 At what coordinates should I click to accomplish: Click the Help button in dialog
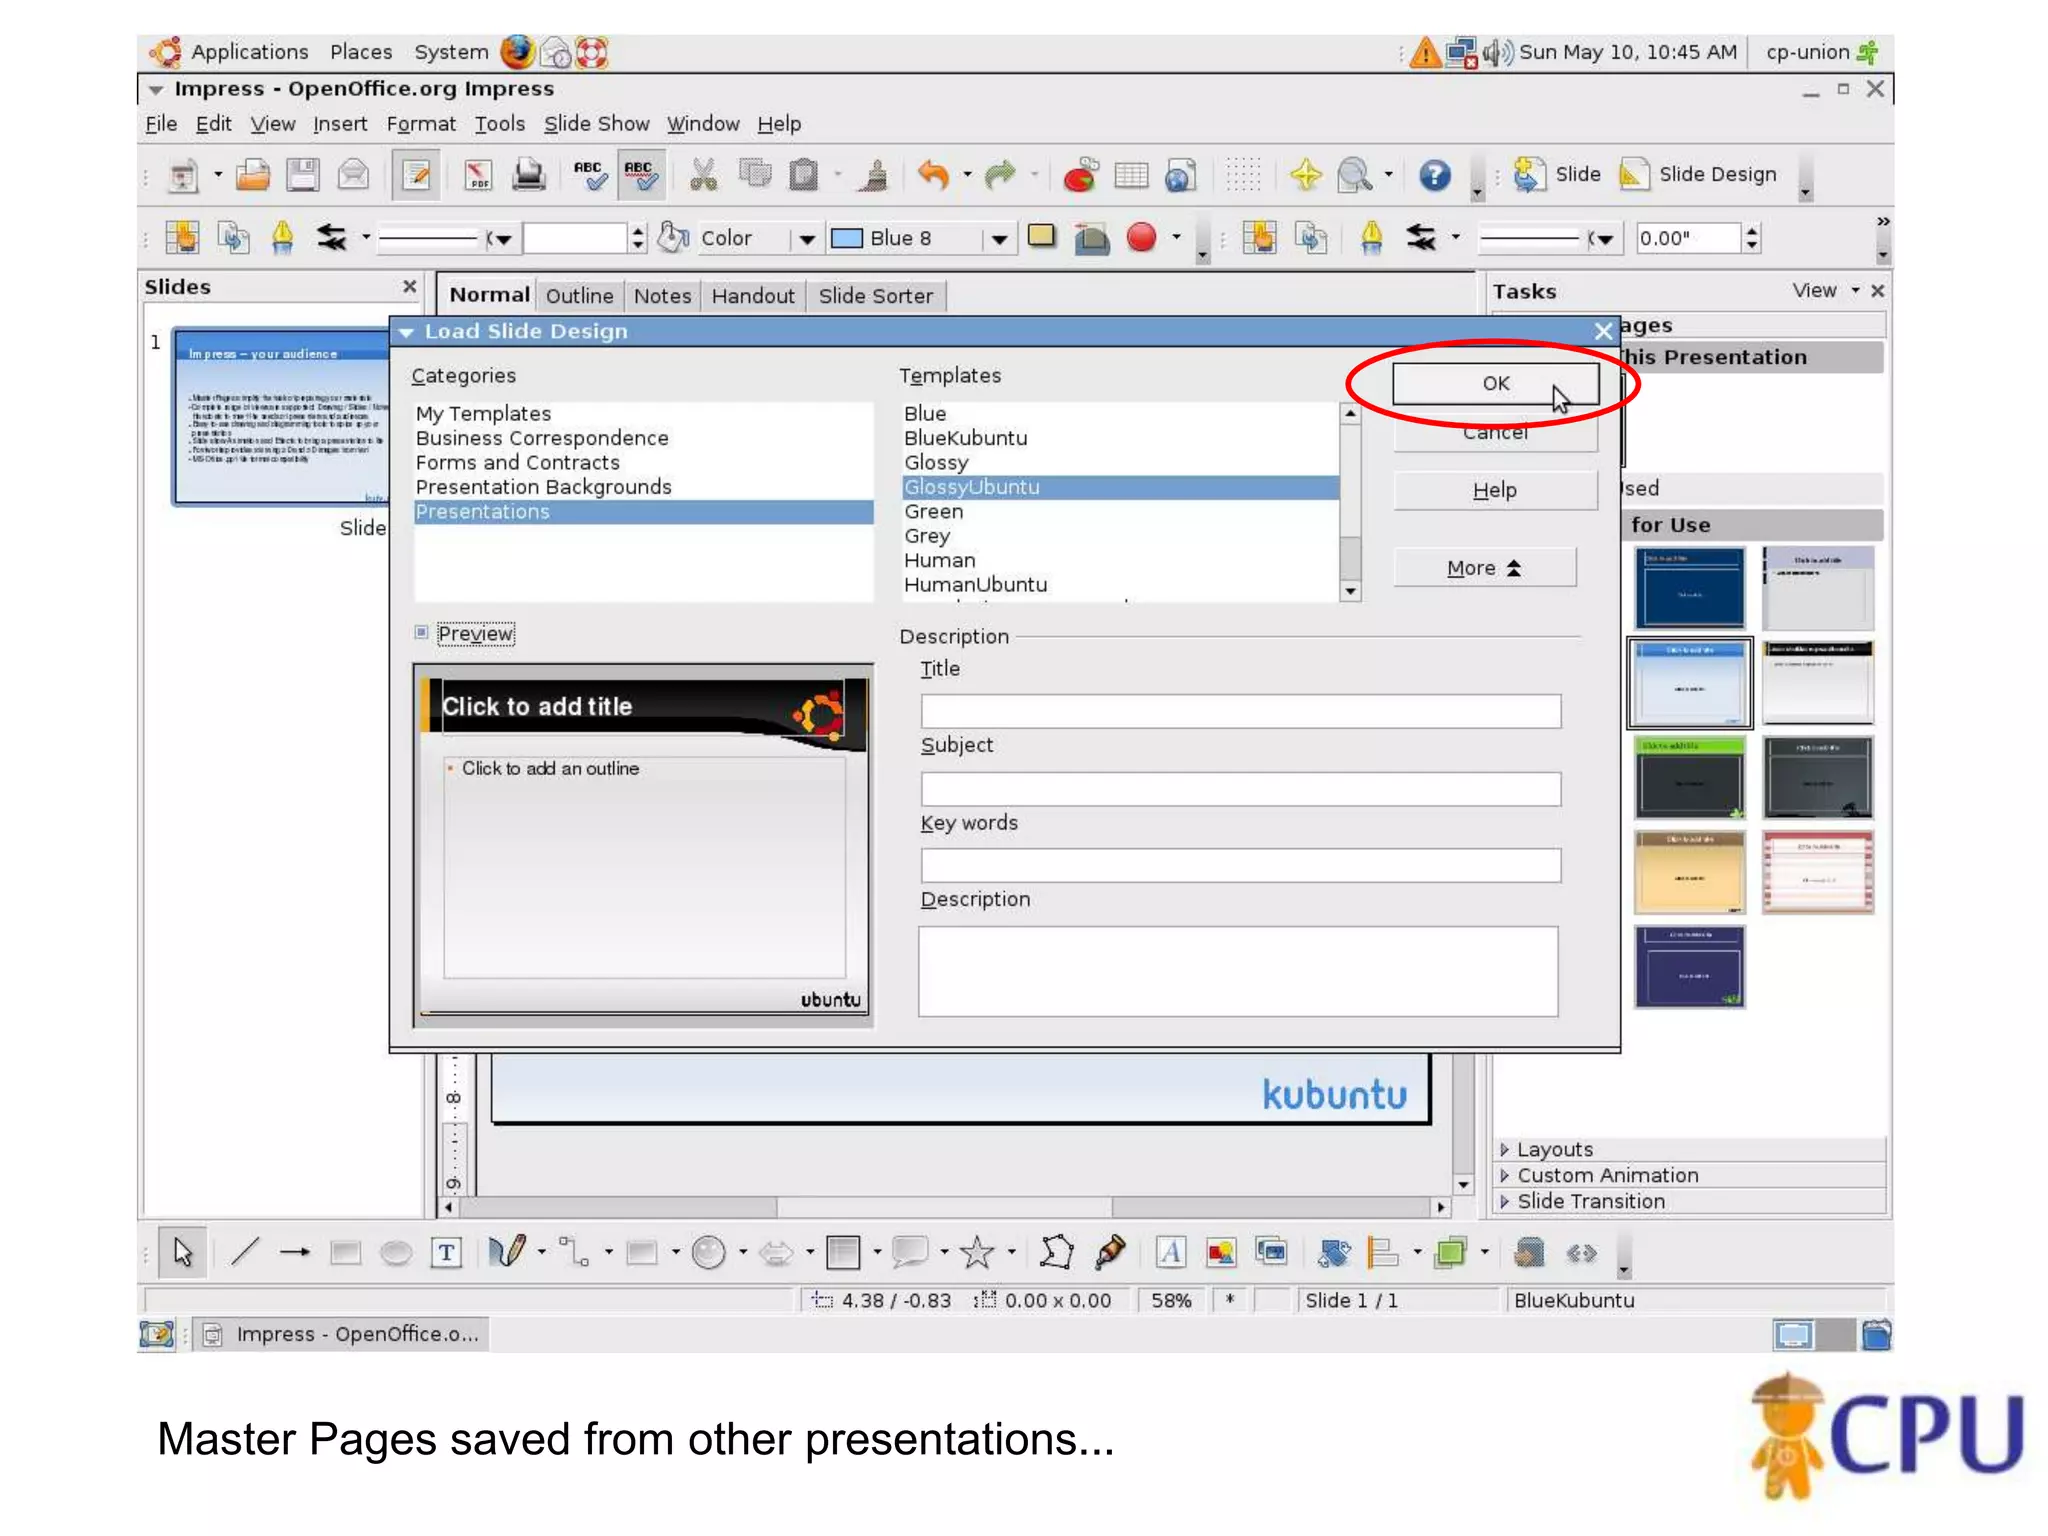[x=1495, y=490]
